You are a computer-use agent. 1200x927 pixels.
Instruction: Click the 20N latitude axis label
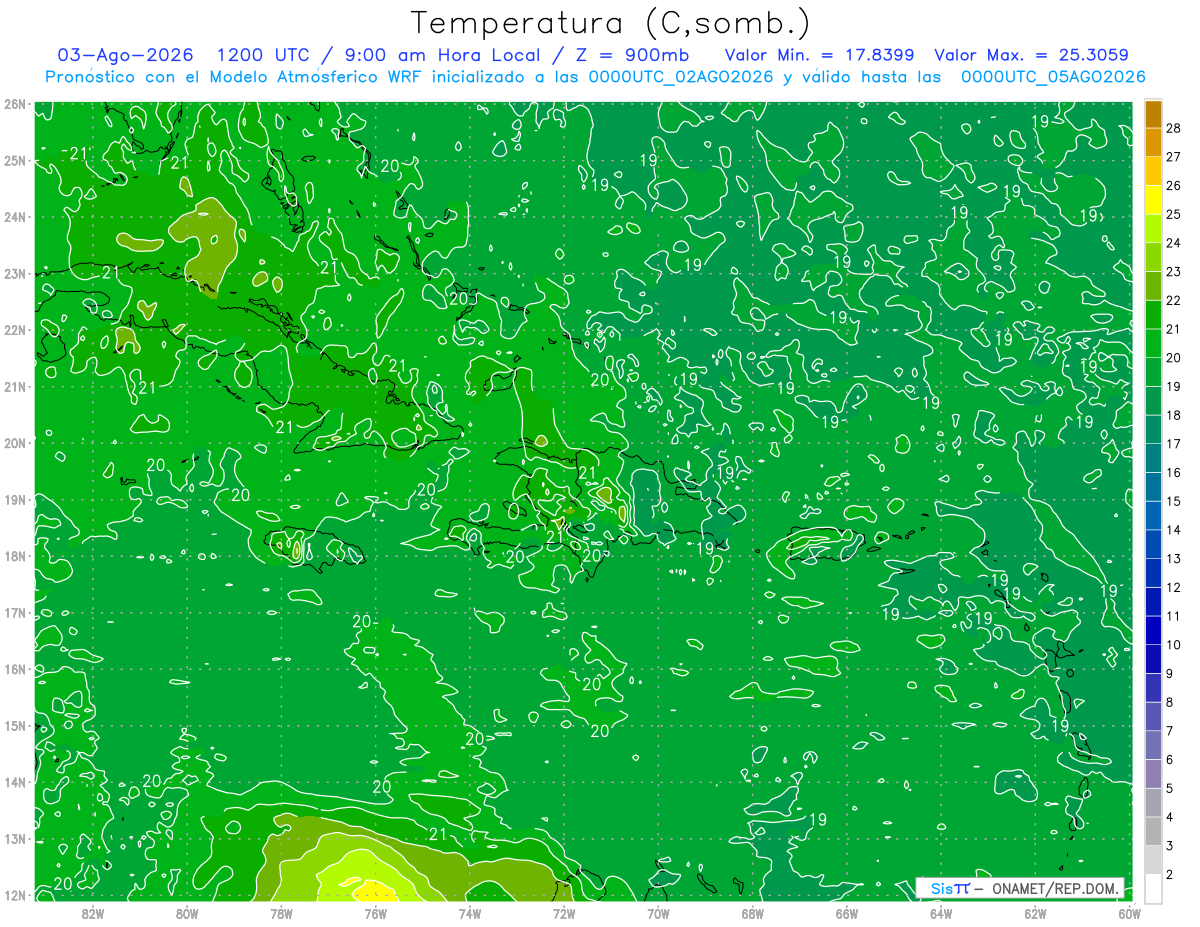pyautogui.click(x=14, y=443)
